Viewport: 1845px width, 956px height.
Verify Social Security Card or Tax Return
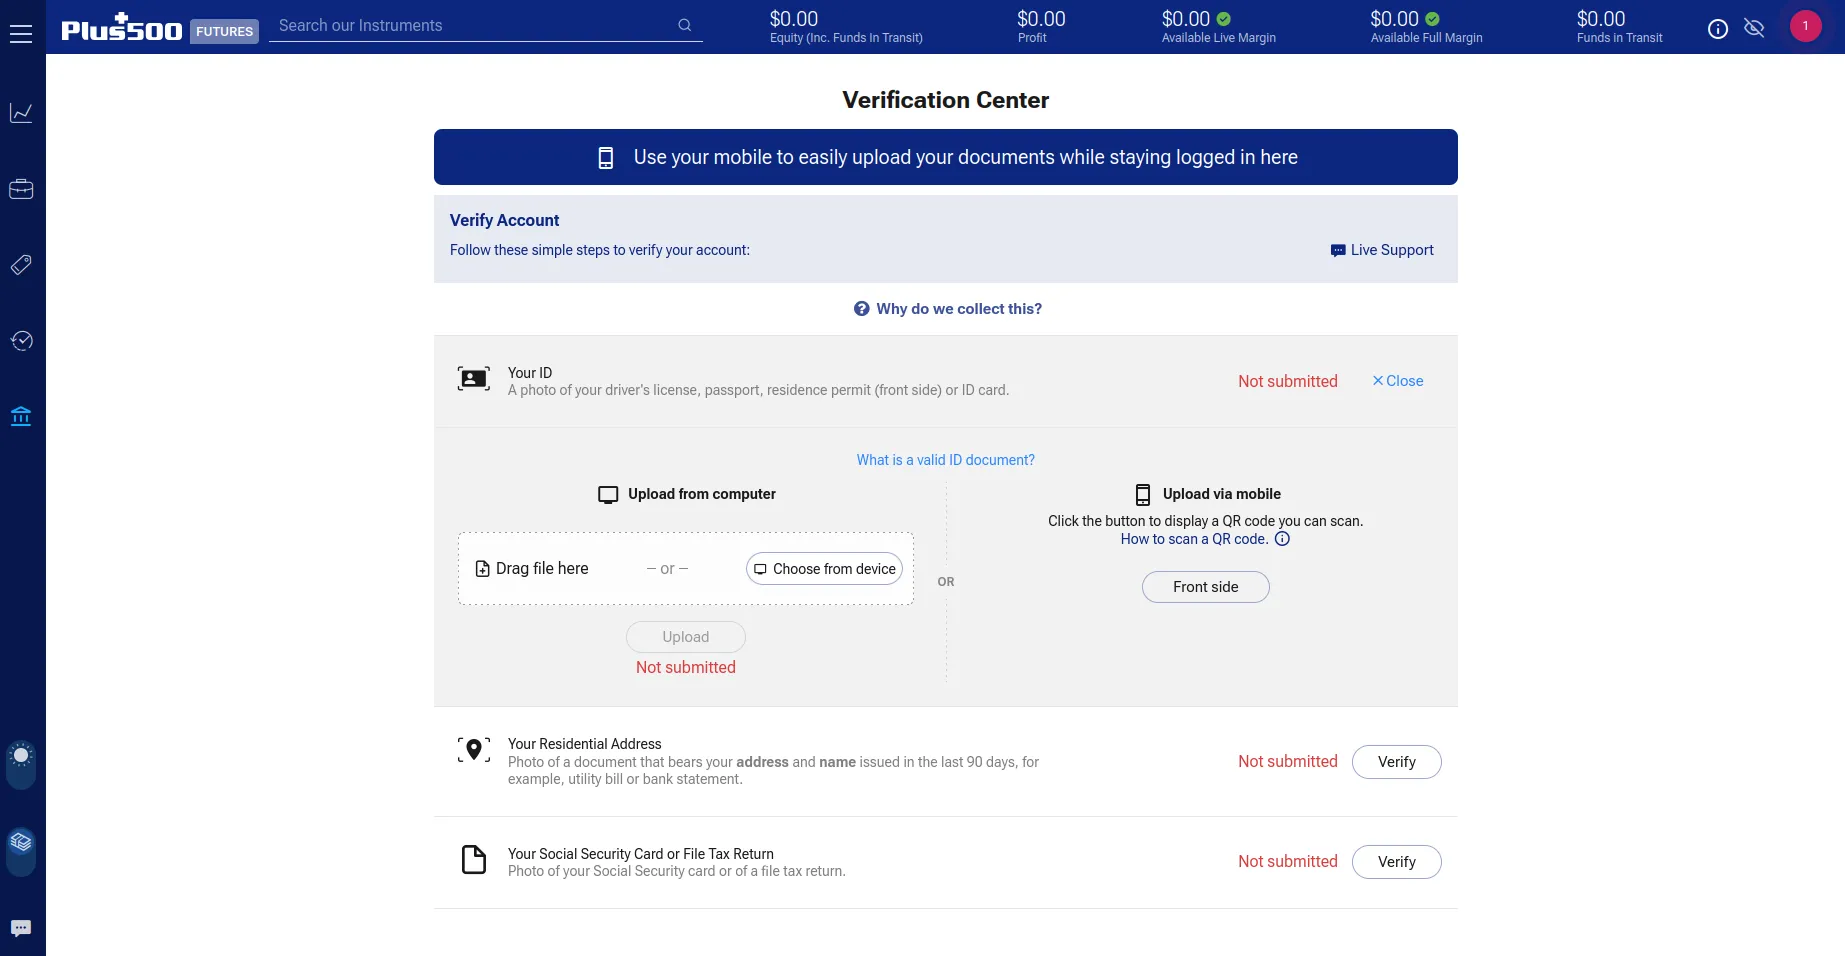coord(1396,862)
